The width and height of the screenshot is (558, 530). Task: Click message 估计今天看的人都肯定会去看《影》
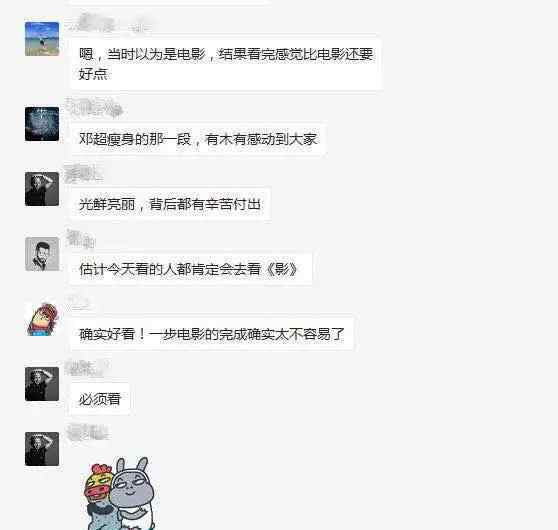coord(190,269)
